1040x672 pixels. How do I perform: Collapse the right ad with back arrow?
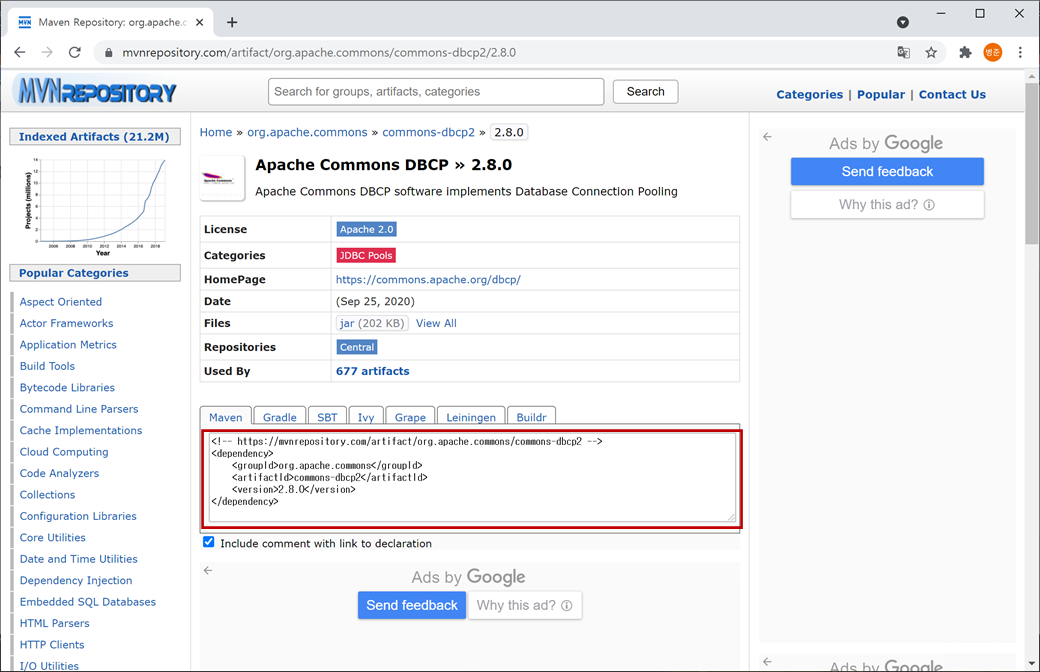pos(767,137)
